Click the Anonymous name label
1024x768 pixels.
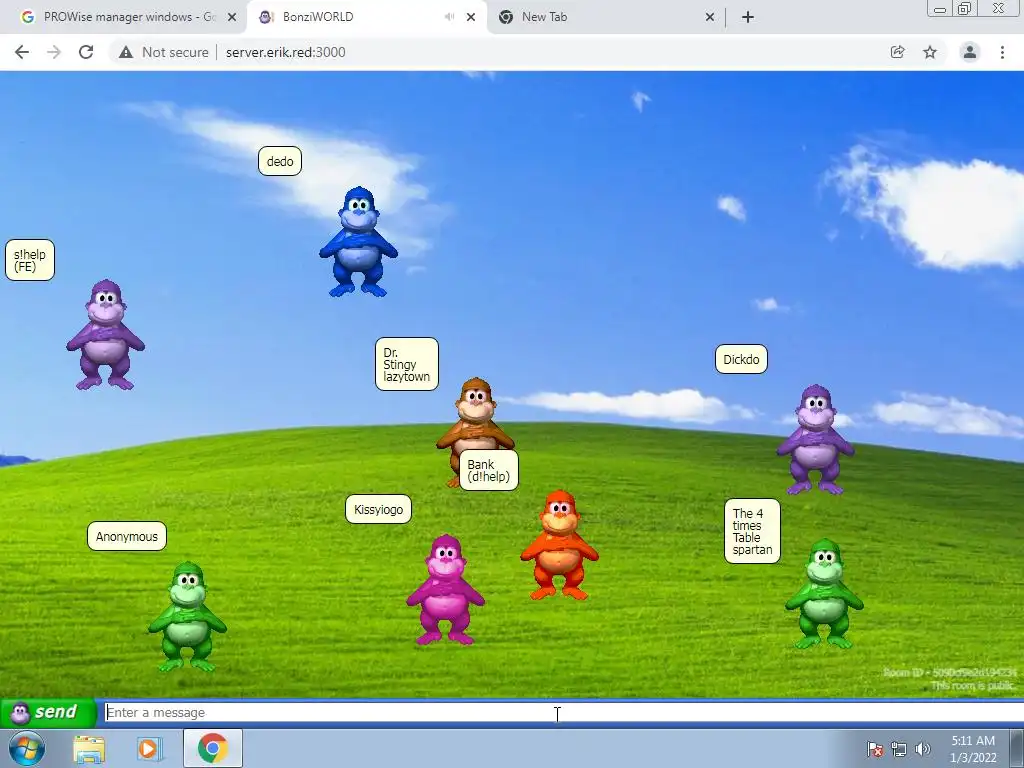[127, 537]
